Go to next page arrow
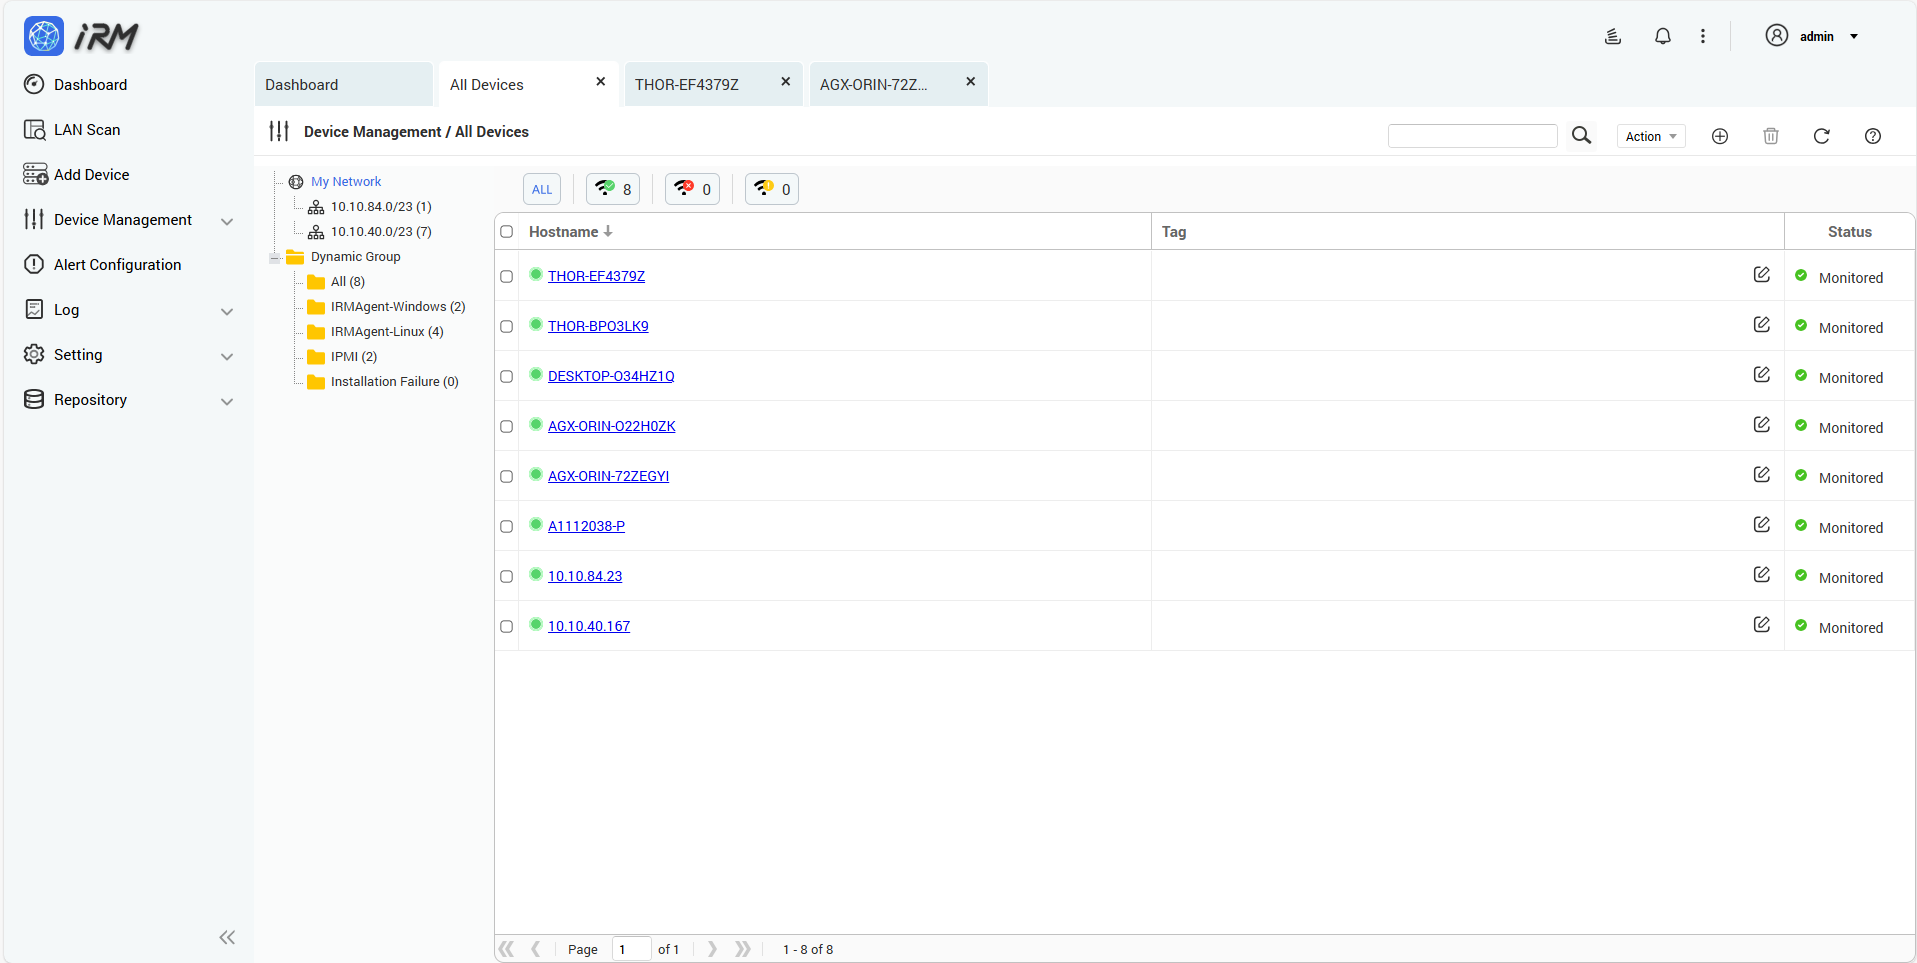 [x=712, y=949]
